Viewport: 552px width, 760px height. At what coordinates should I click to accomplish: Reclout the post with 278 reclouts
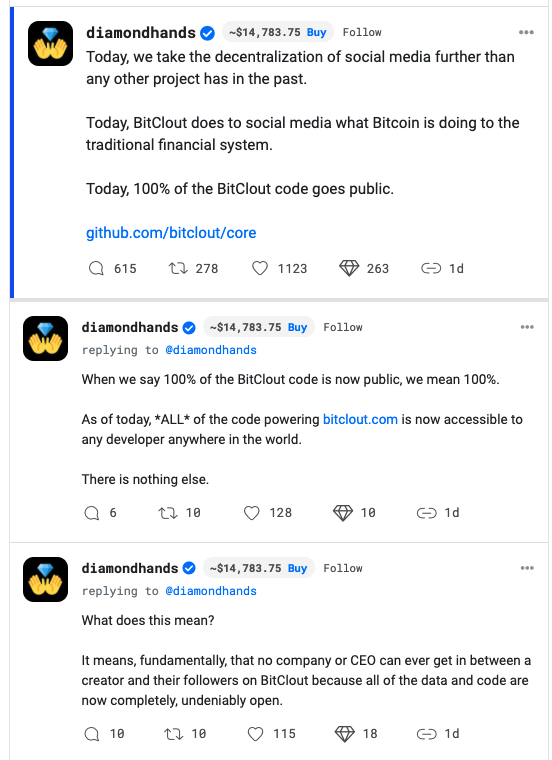tap(178, 268)
